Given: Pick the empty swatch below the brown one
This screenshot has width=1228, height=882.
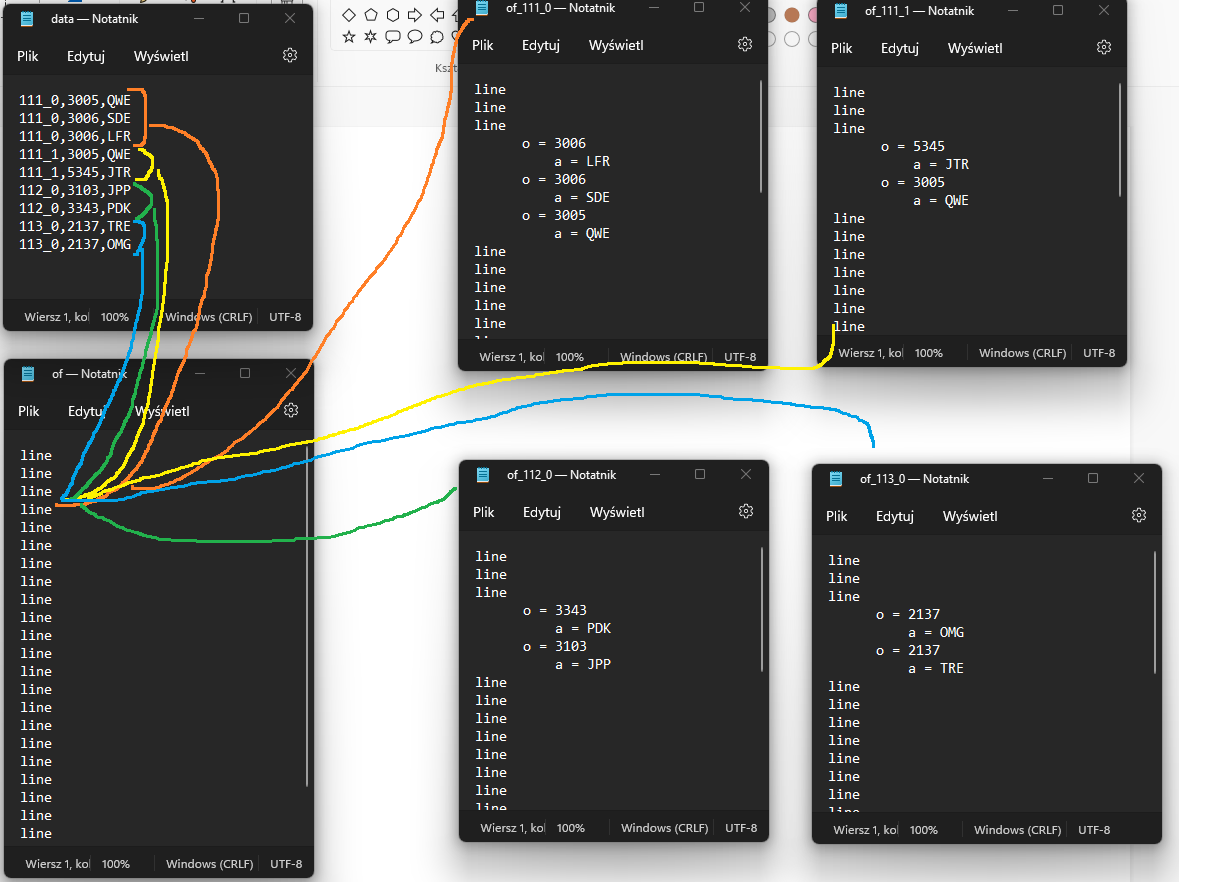Looking at the screenshot, I should click(792, 39).
